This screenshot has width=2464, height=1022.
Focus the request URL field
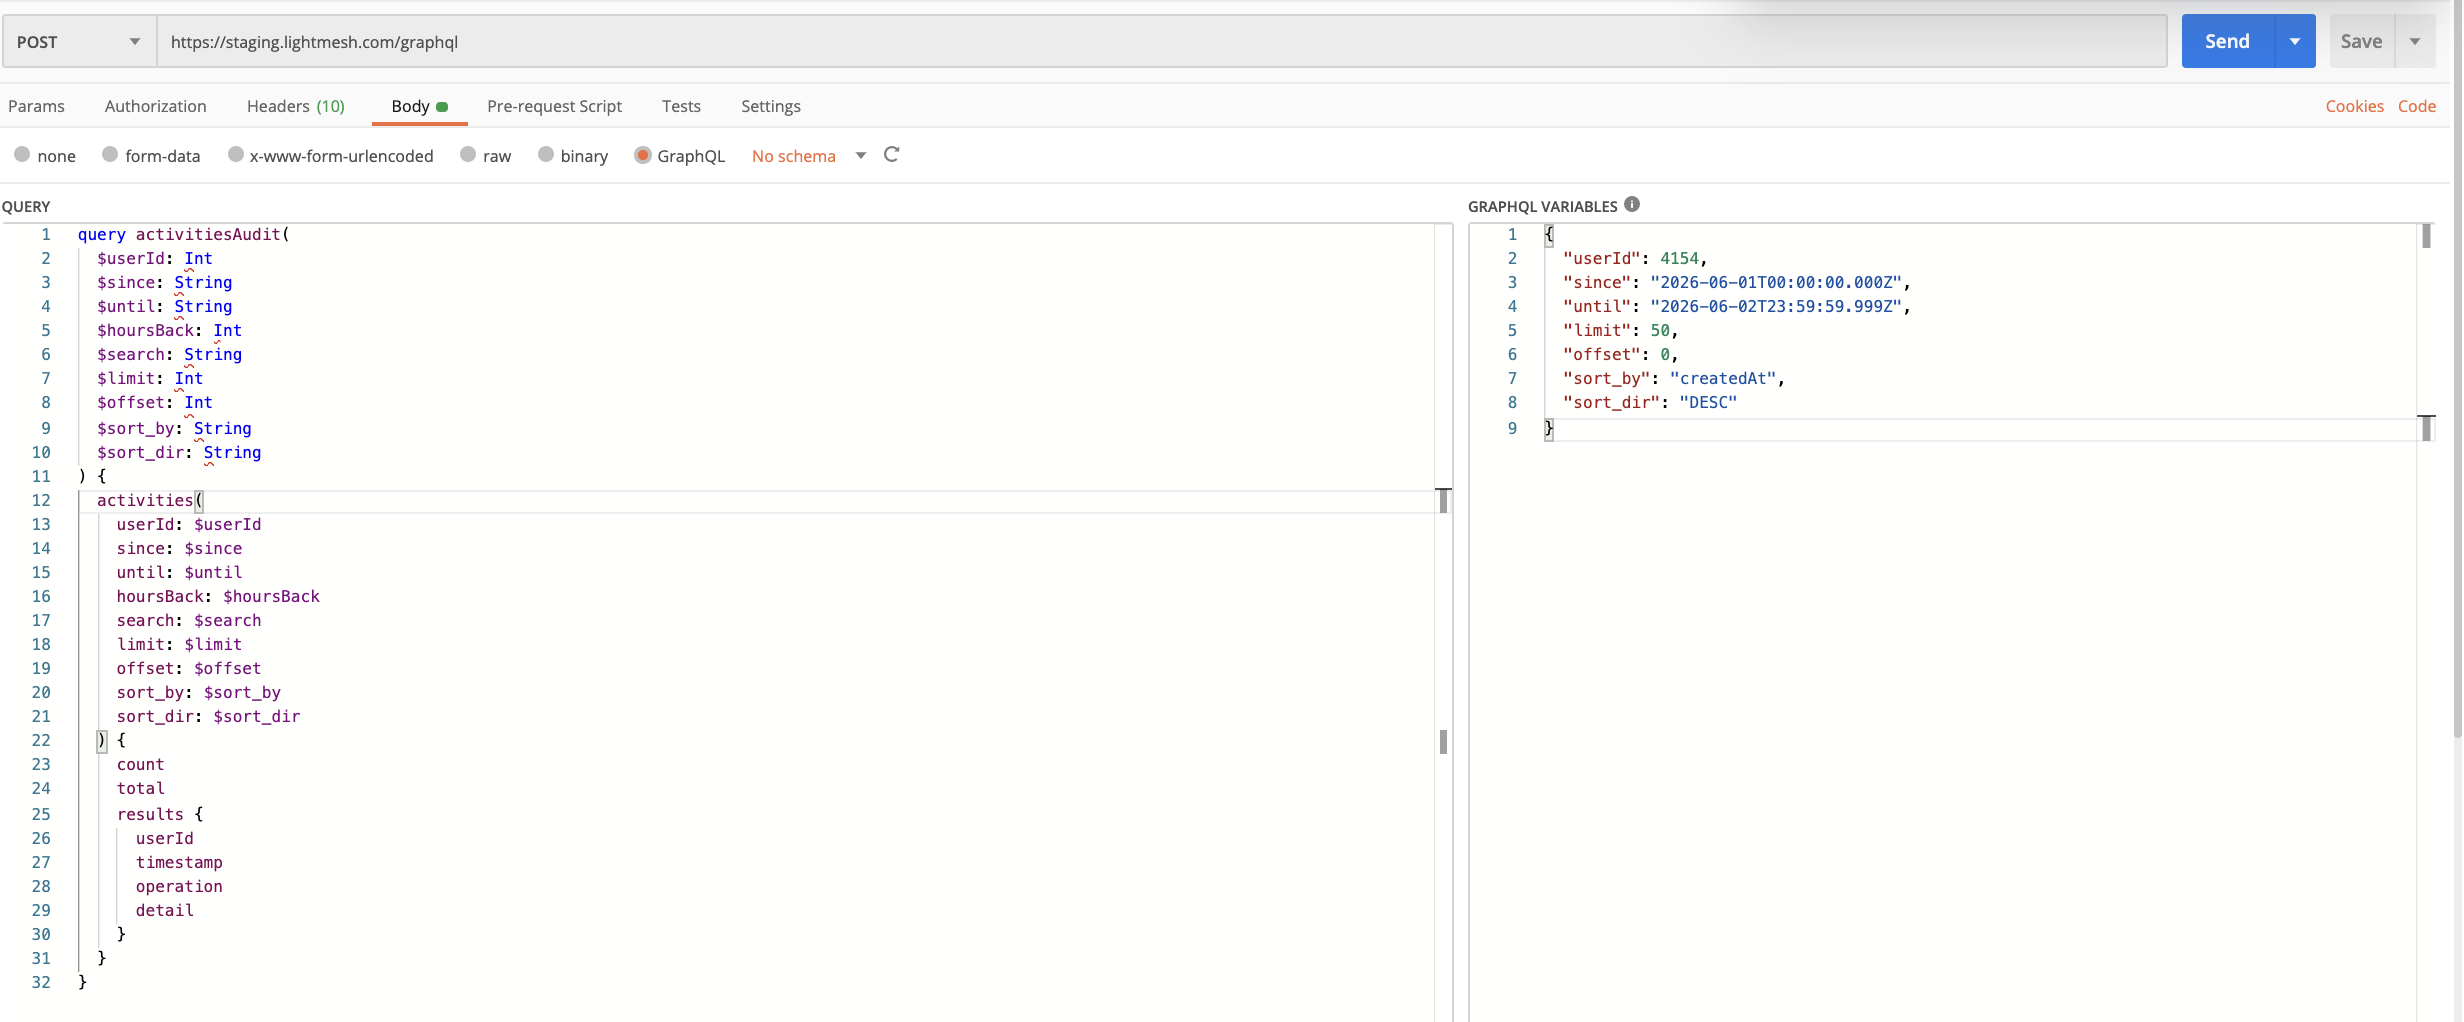(1162, 41)
